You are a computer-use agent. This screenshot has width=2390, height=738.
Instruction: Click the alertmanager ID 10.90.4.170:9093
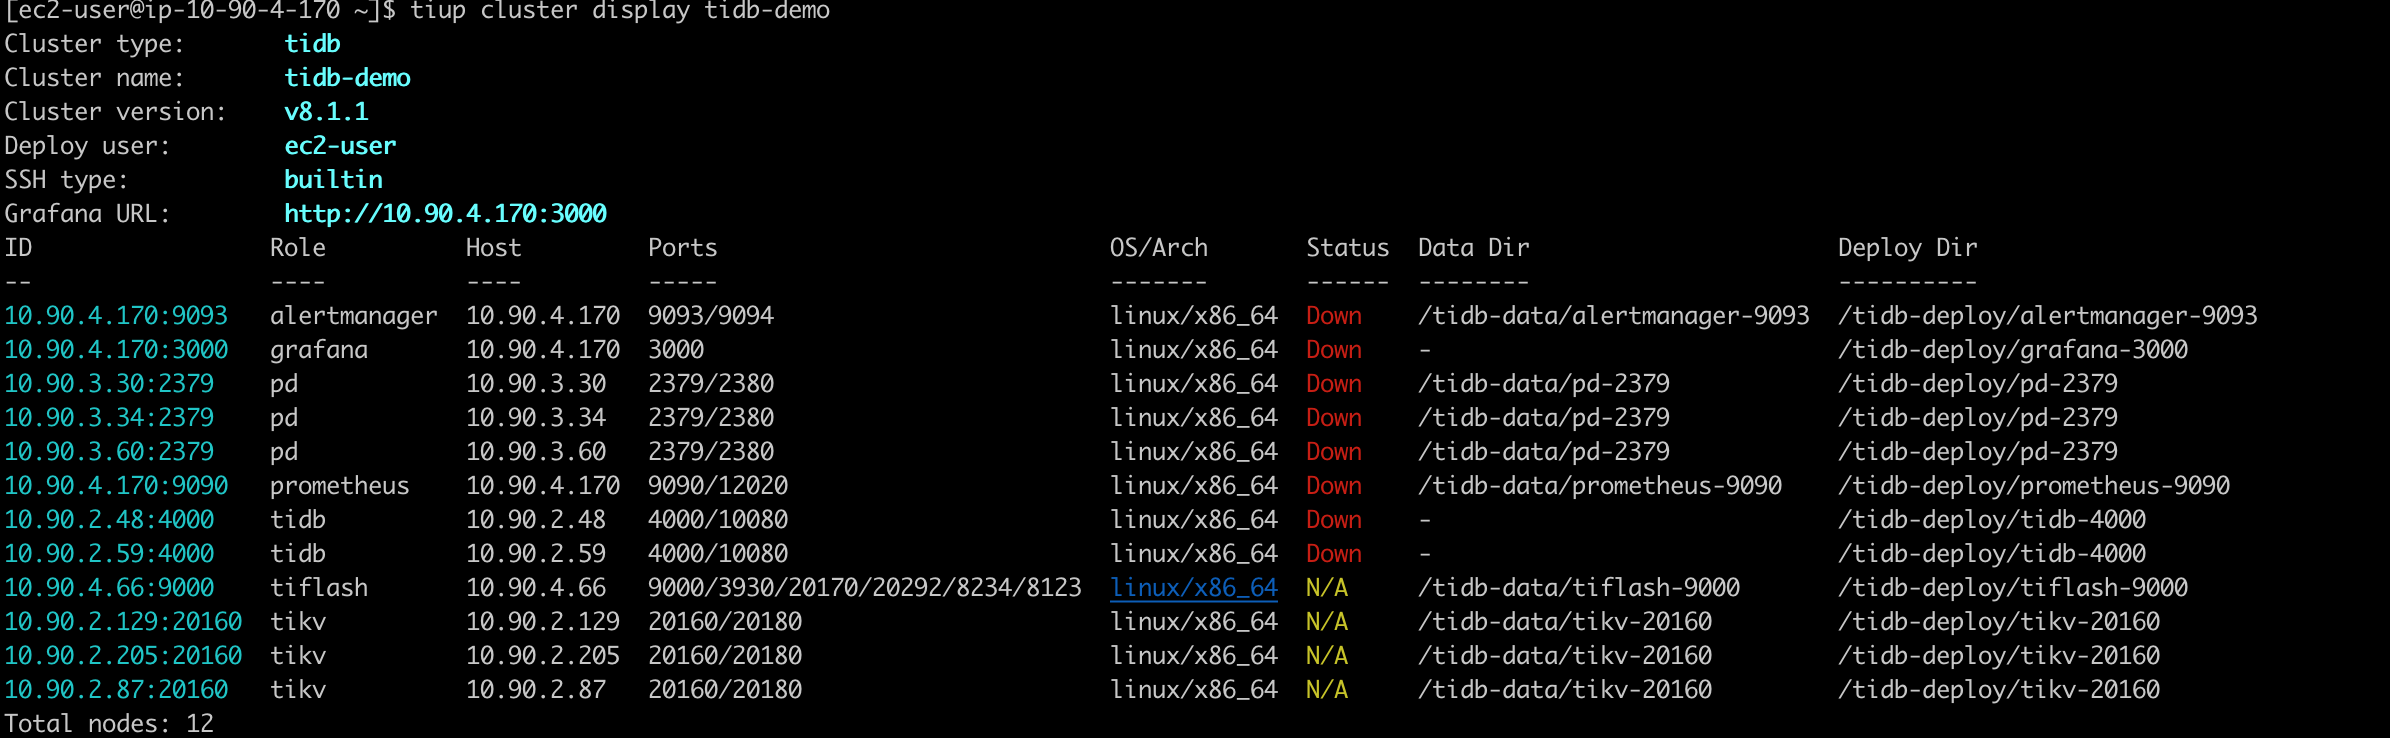[x=116, y=316]
